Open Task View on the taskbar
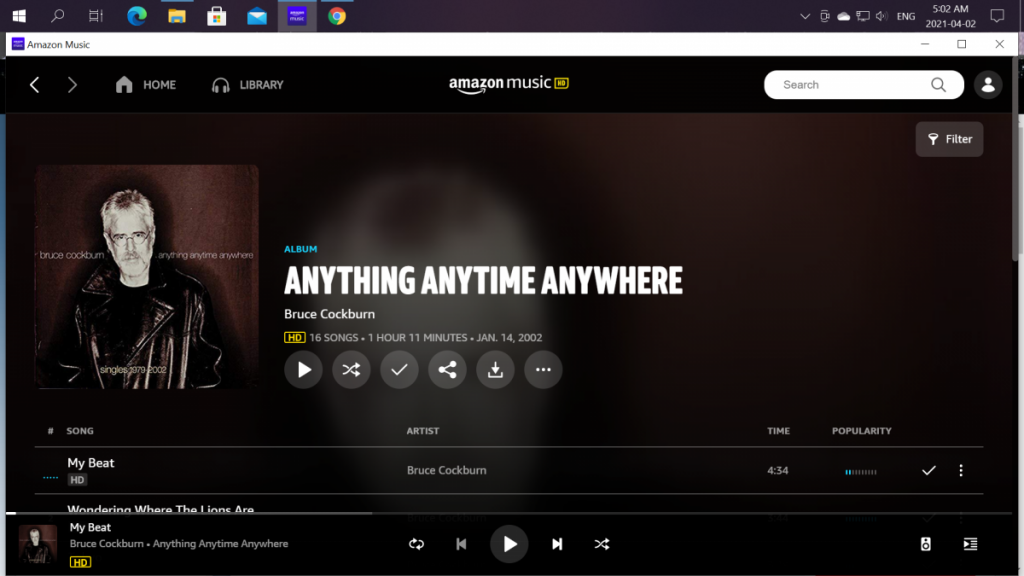 (x=96, y=16)
